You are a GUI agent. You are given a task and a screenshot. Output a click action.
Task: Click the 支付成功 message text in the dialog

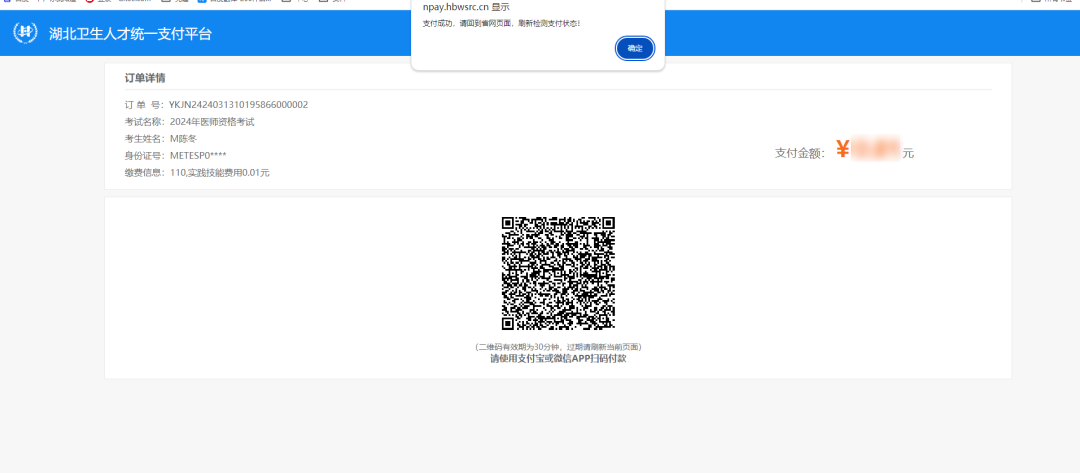tap(500, 22)
